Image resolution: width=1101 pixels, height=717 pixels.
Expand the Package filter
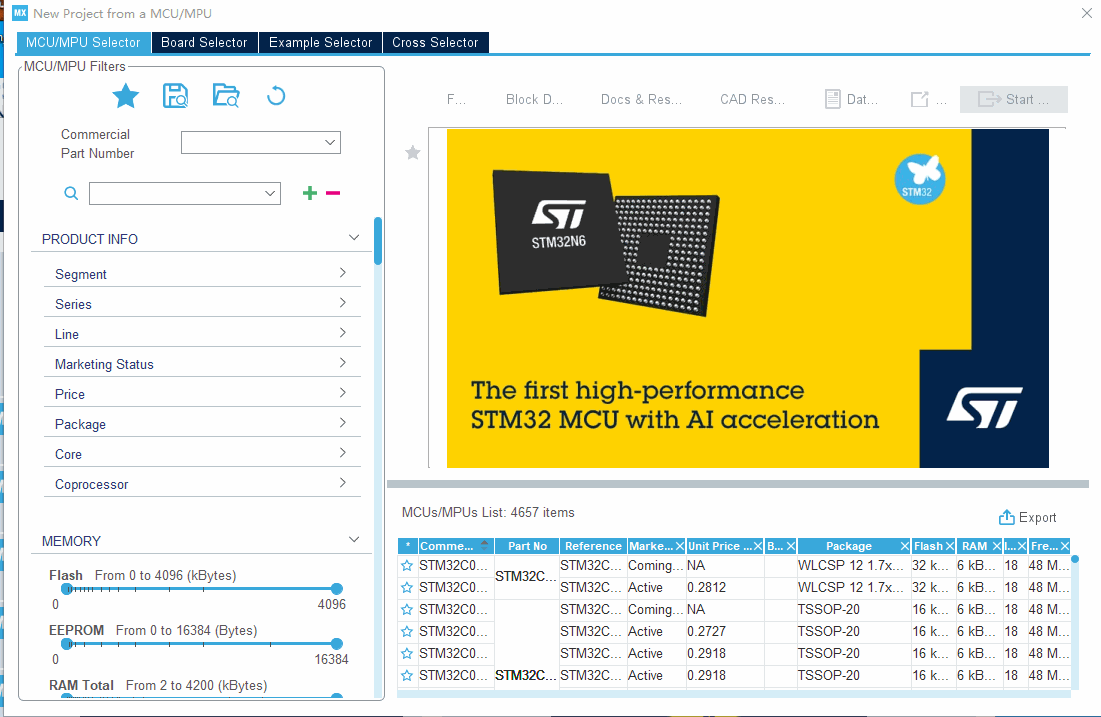pos(343,423)
